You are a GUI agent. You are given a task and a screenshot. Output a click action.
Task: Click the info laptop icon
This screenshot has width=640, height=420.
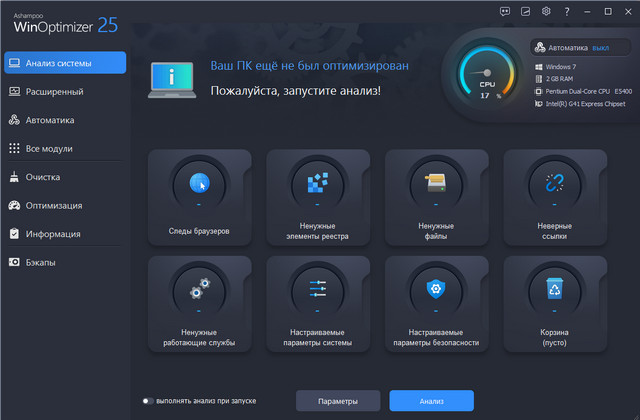[x=172, y=80]
